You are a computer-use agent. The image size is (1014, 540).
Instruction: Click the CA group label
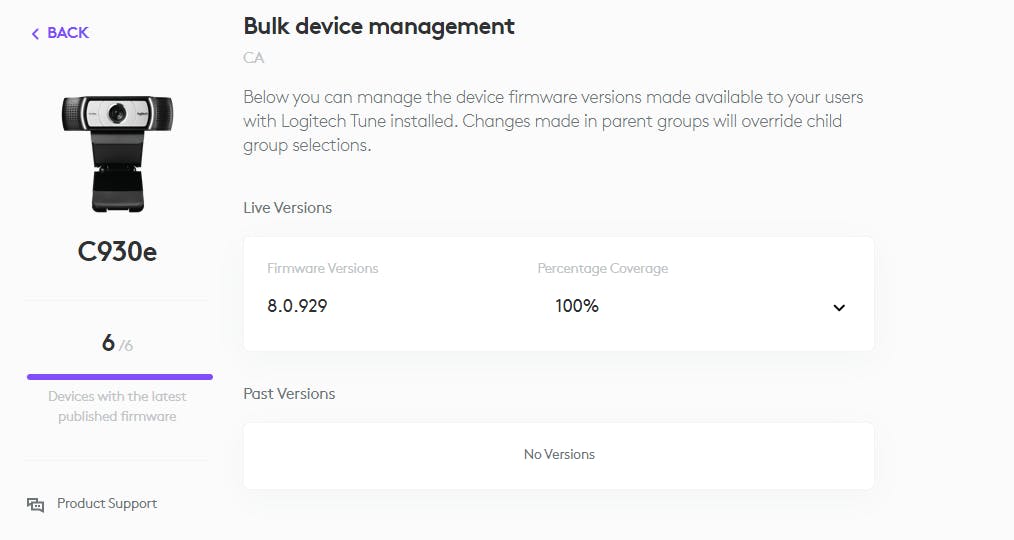tap(254, 58)
